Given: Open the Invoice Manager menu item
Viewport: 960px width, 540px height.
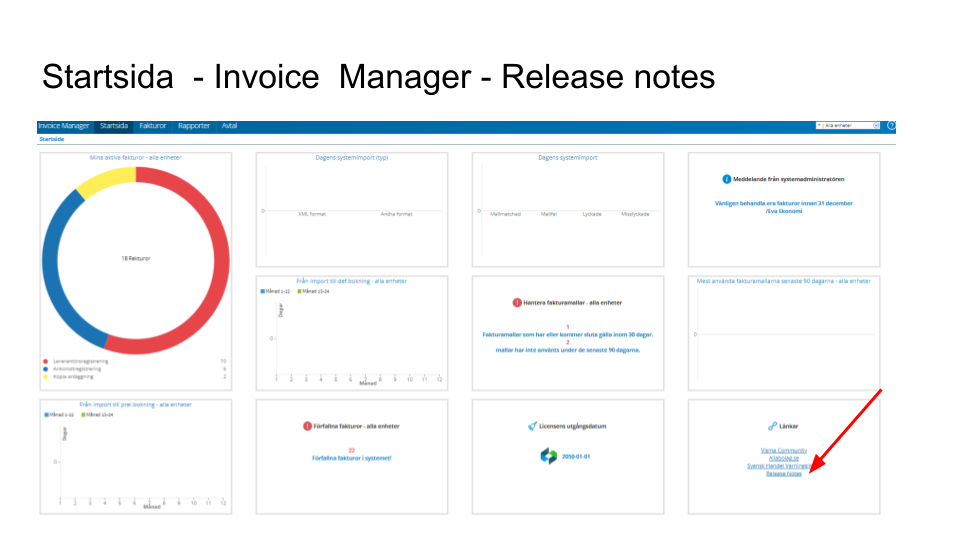Looking at the screenshot, I should pyautogui.click(x=64, y=126).
